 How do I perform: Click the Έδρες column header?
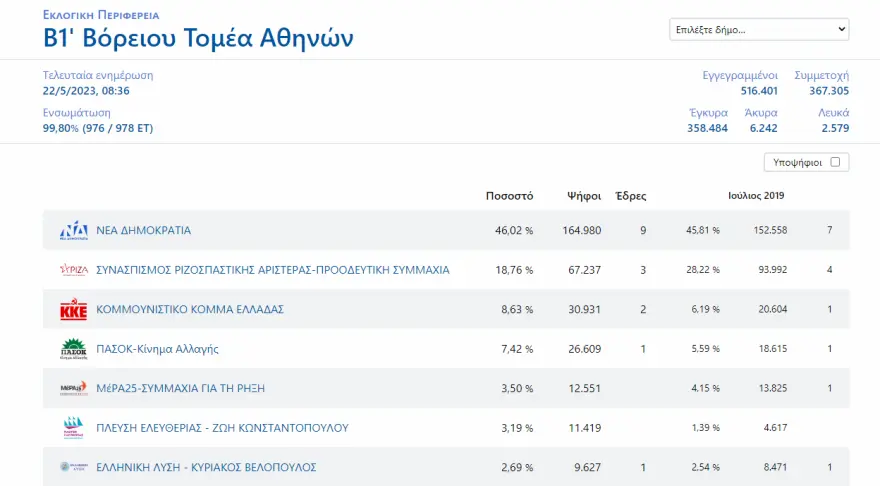(x=630, y=196)
